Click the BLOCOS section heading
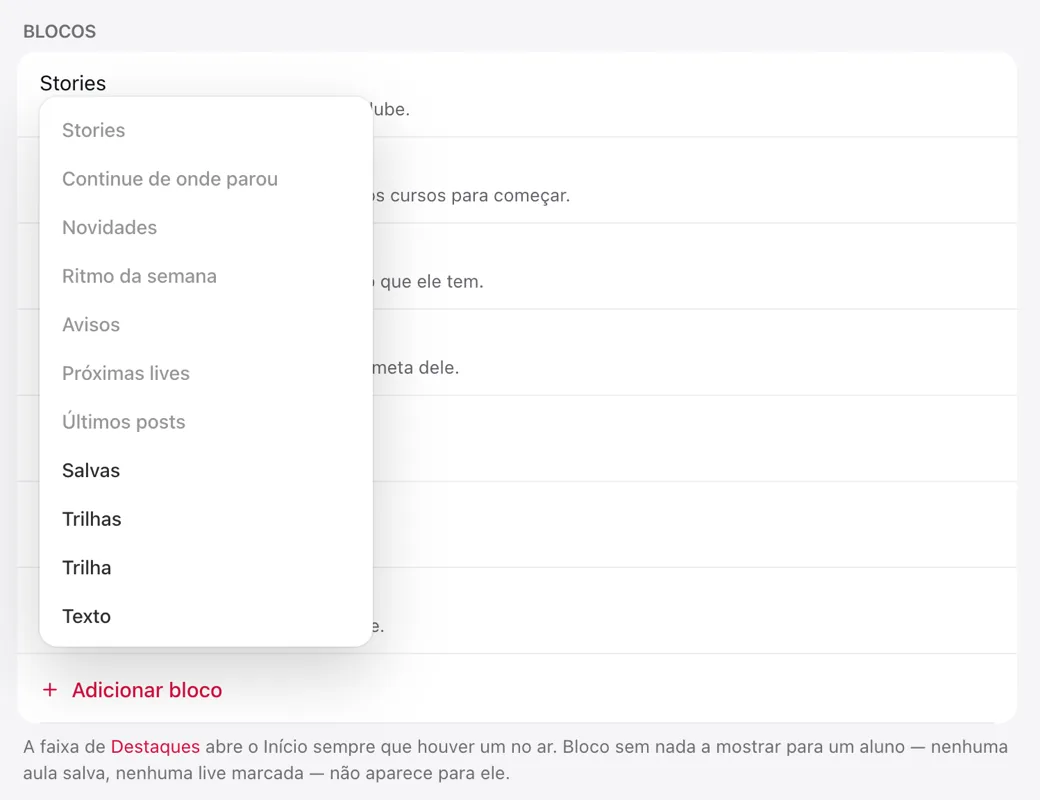 coord(60,31)
